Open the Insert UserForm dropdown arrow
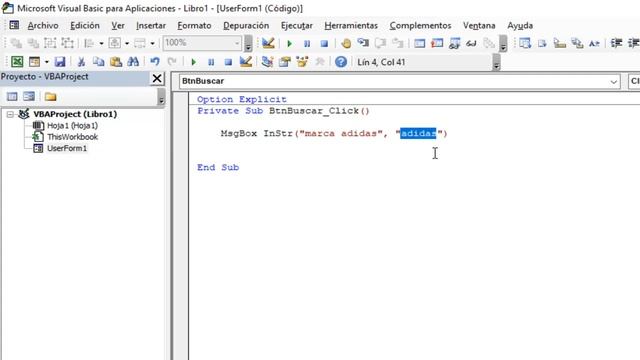The image size is (640, 360). [47, 62]
